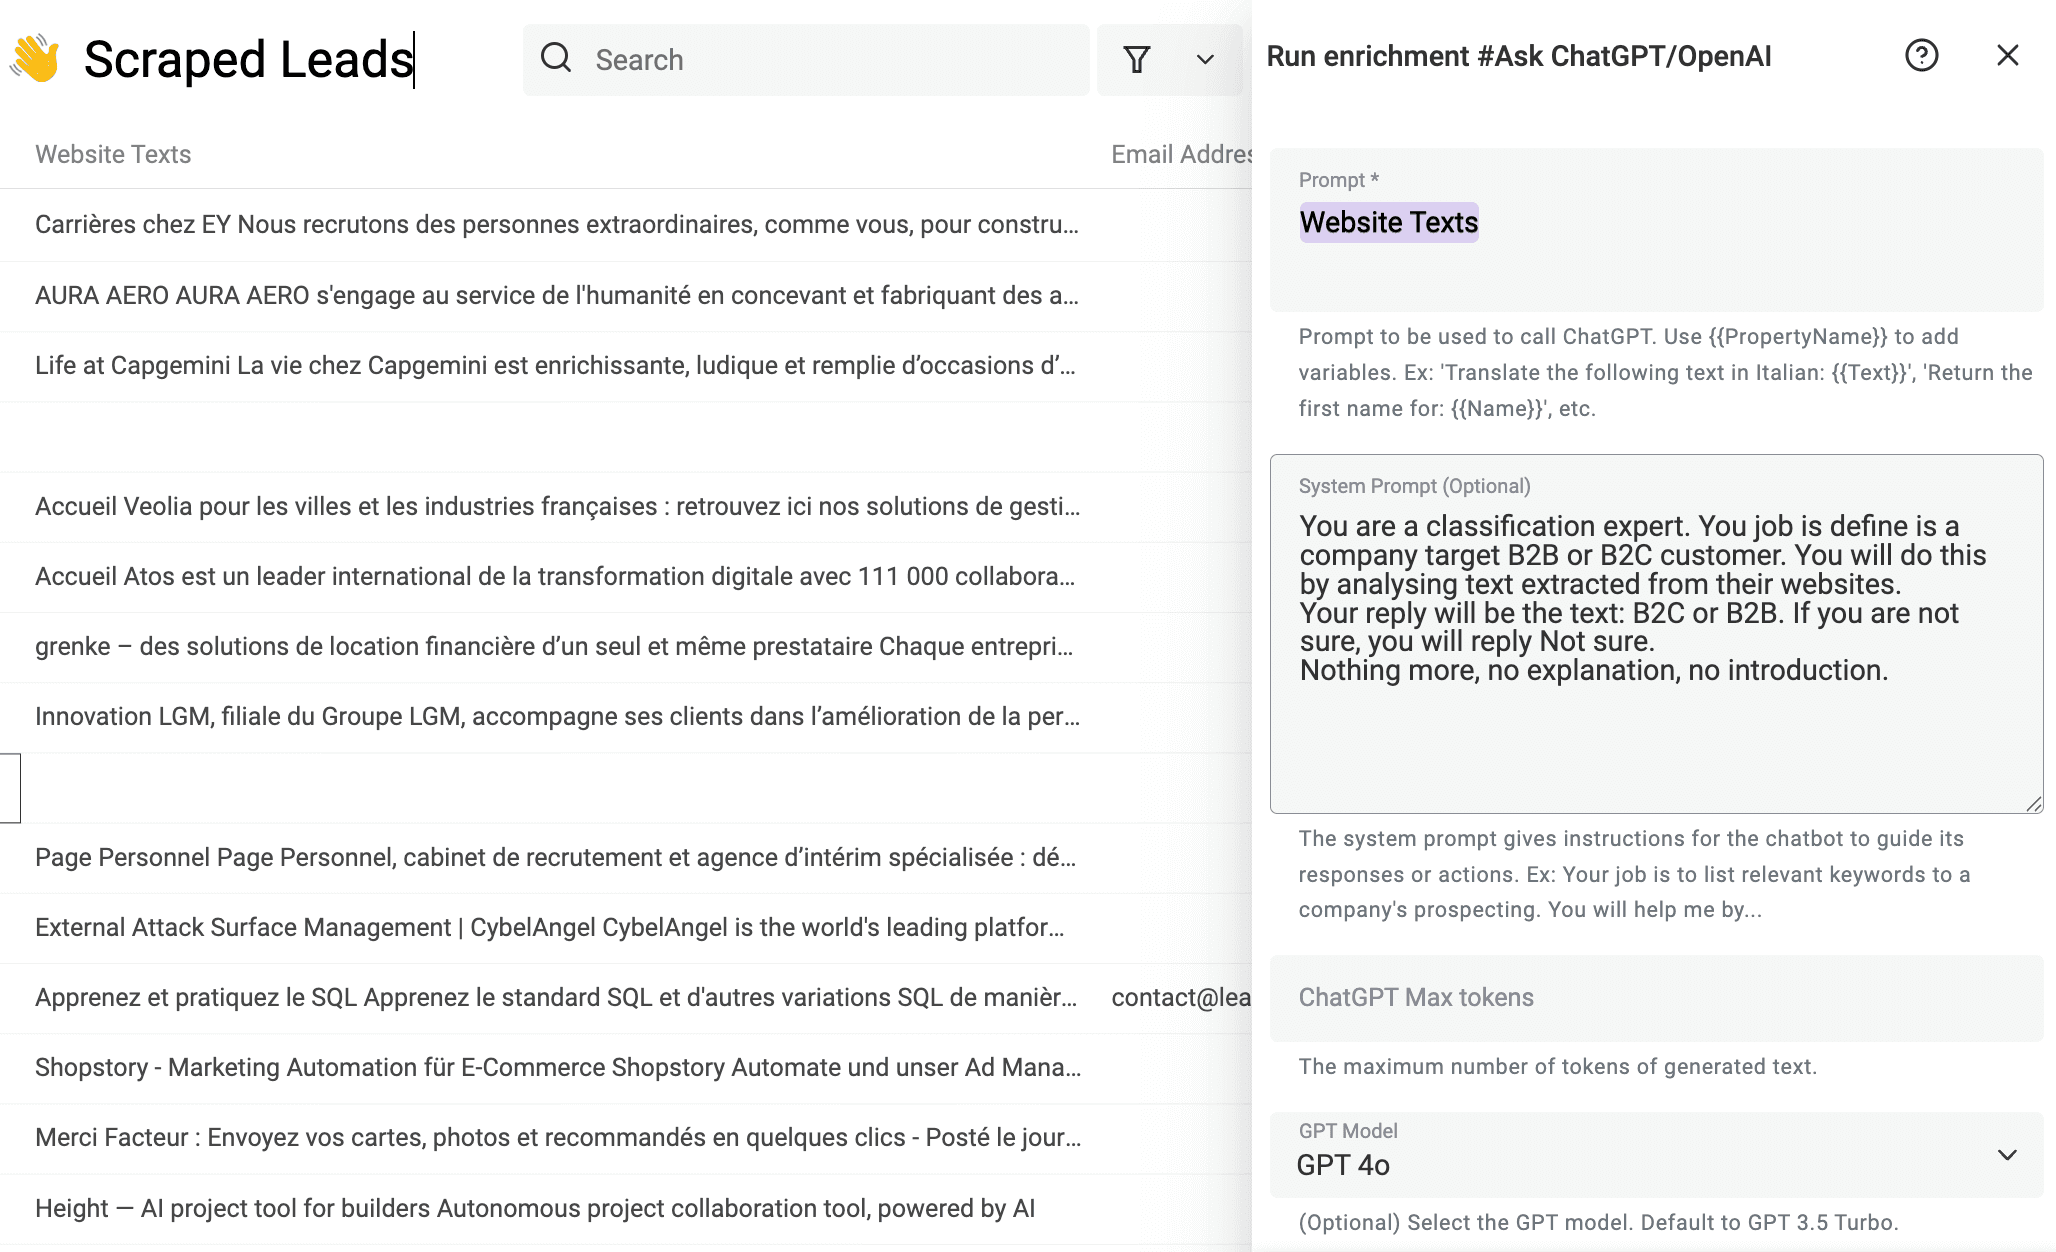The width and height of the screenshot is (2056, 1252).
Task: Open the filter funnel icon
Action: [1137, 60]
